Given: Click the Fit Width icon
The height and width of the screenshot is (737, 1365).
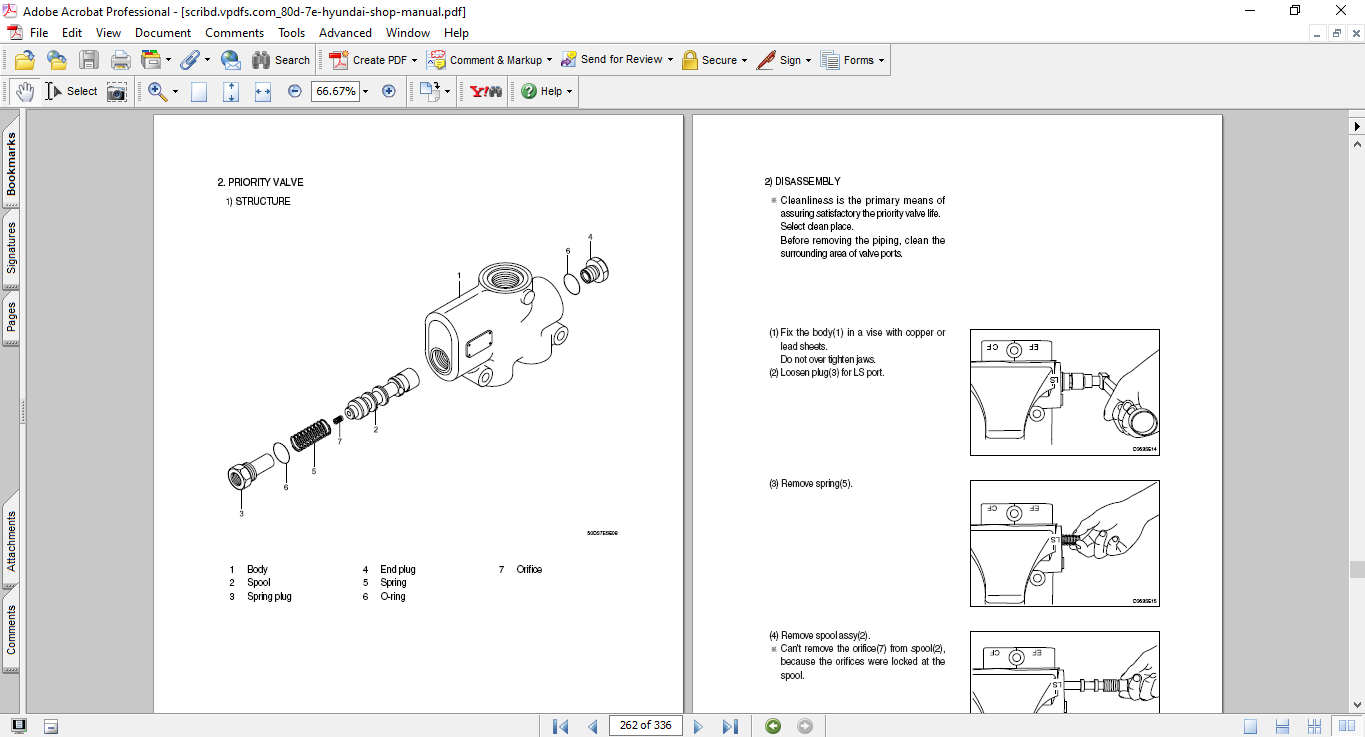Looking at the screenshot, I should pos(263,92).
